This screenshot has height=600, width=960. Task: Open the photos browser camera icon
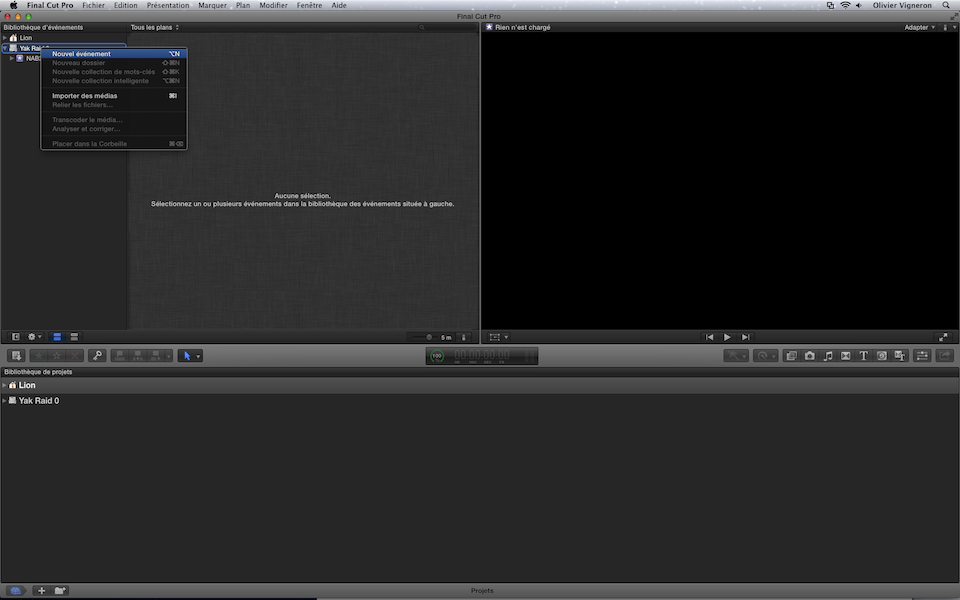pyautogui.click(x=809, y=356)
